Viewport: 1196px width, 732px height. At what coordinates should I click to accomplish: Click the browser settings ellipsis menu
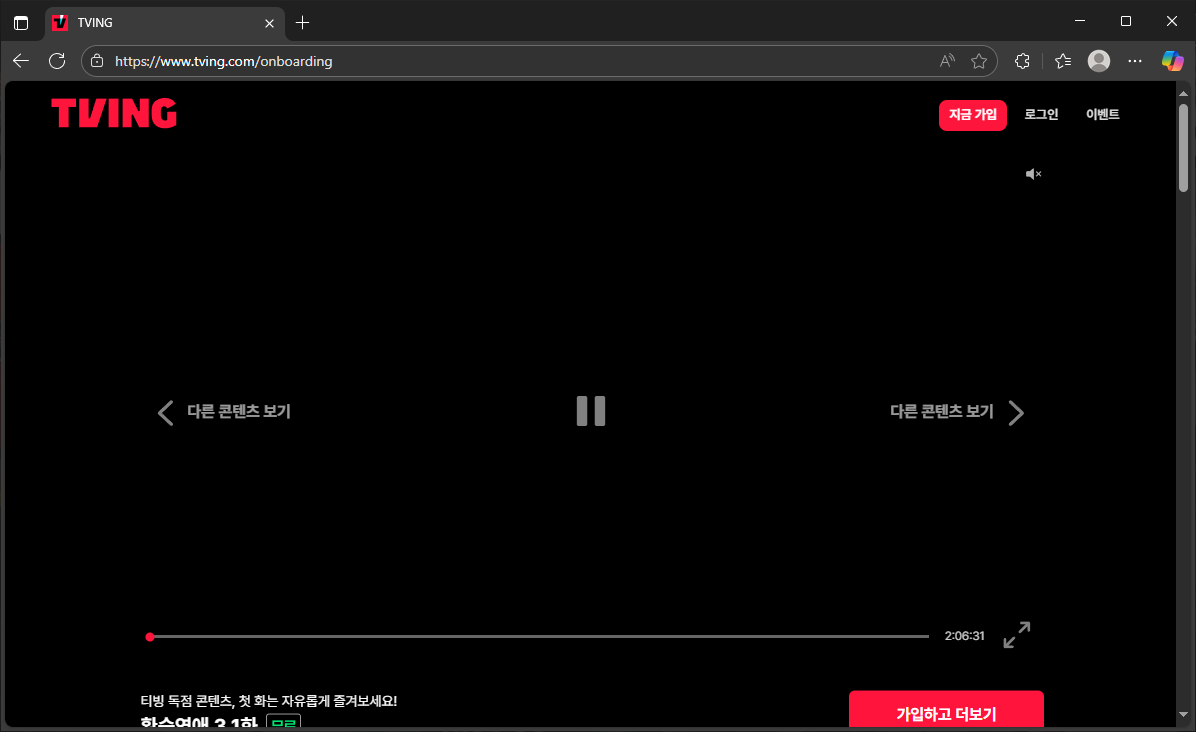[x=1135, y=60]
